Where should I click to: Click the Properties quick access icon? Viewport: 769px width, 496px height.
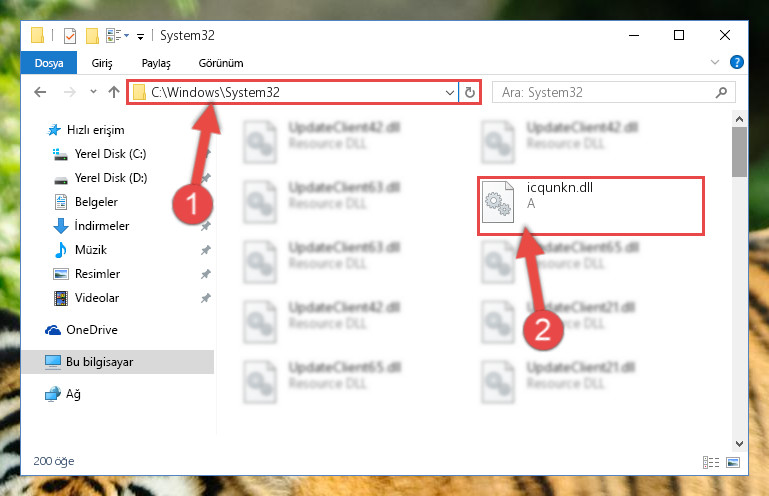pos(70,36)
